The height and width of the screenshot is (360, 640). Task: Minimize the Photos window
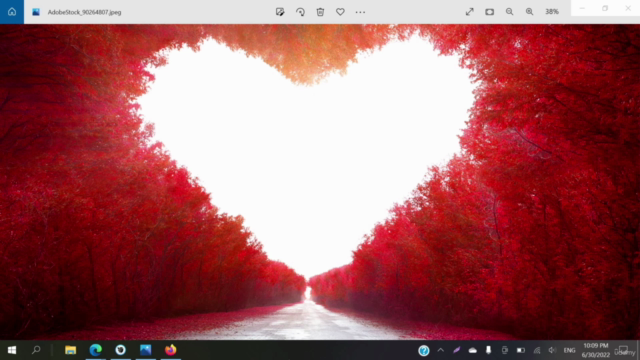click(x=582, y=8)
